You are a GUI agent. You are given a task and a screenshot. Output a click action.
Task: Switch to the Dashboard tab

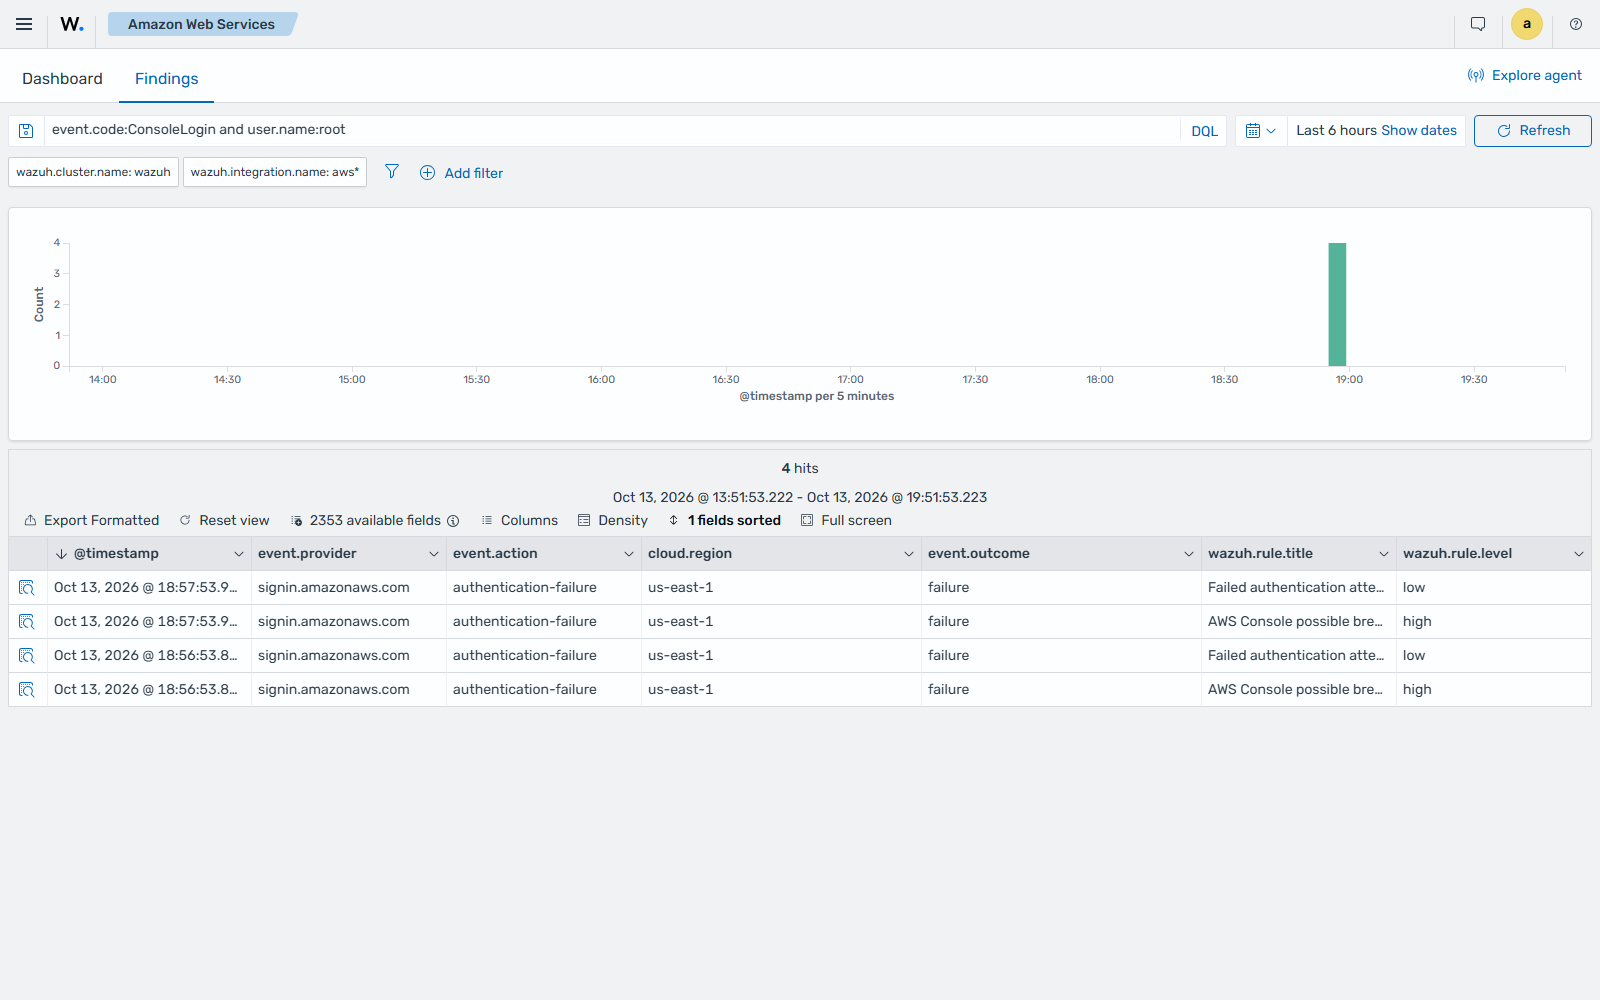coord(62,79)
